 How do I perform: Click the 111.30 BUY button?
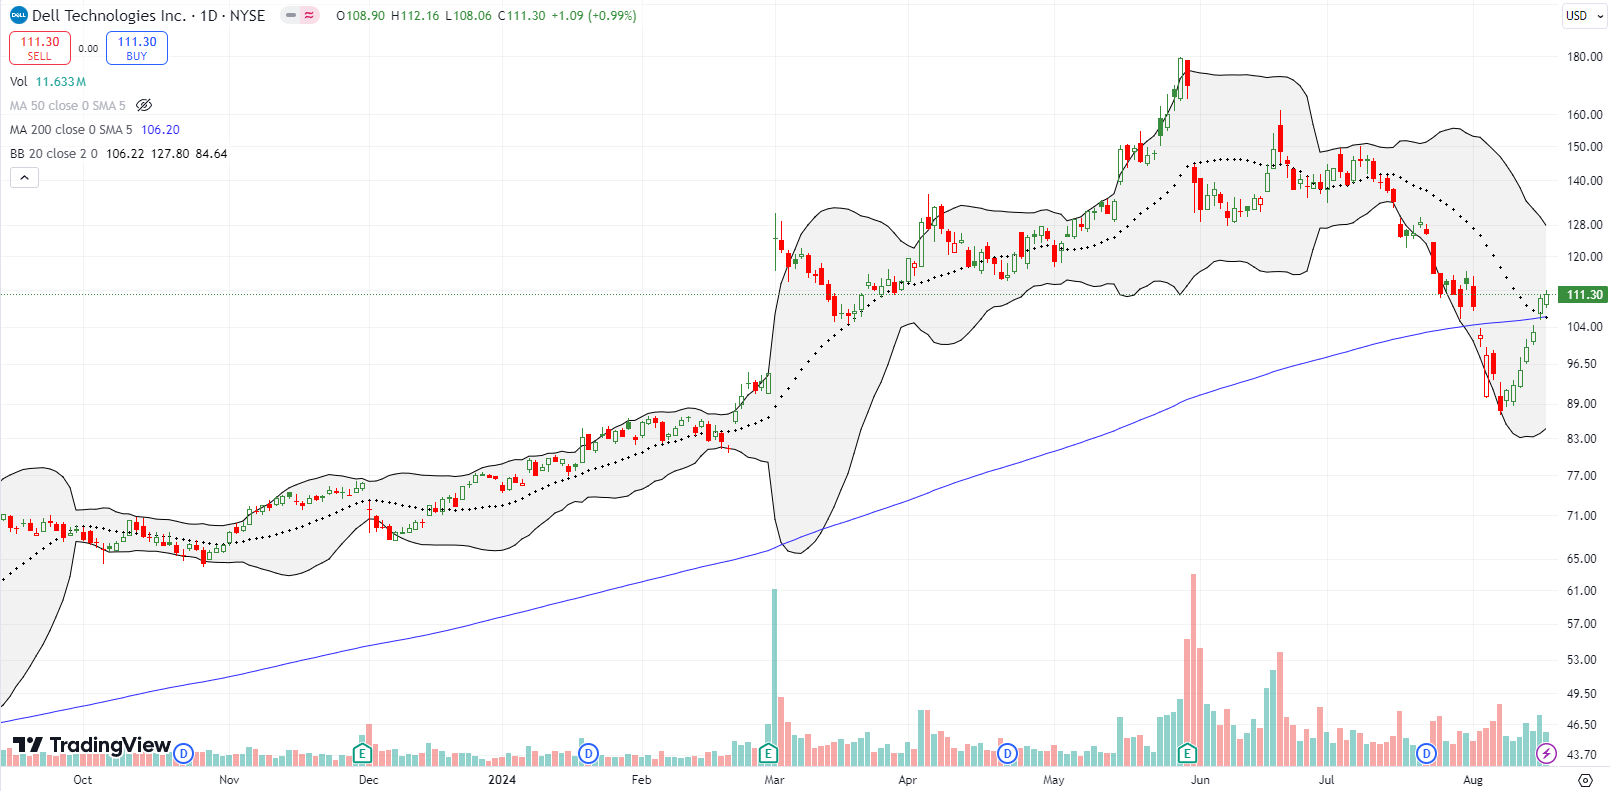(x=137, y=48)
